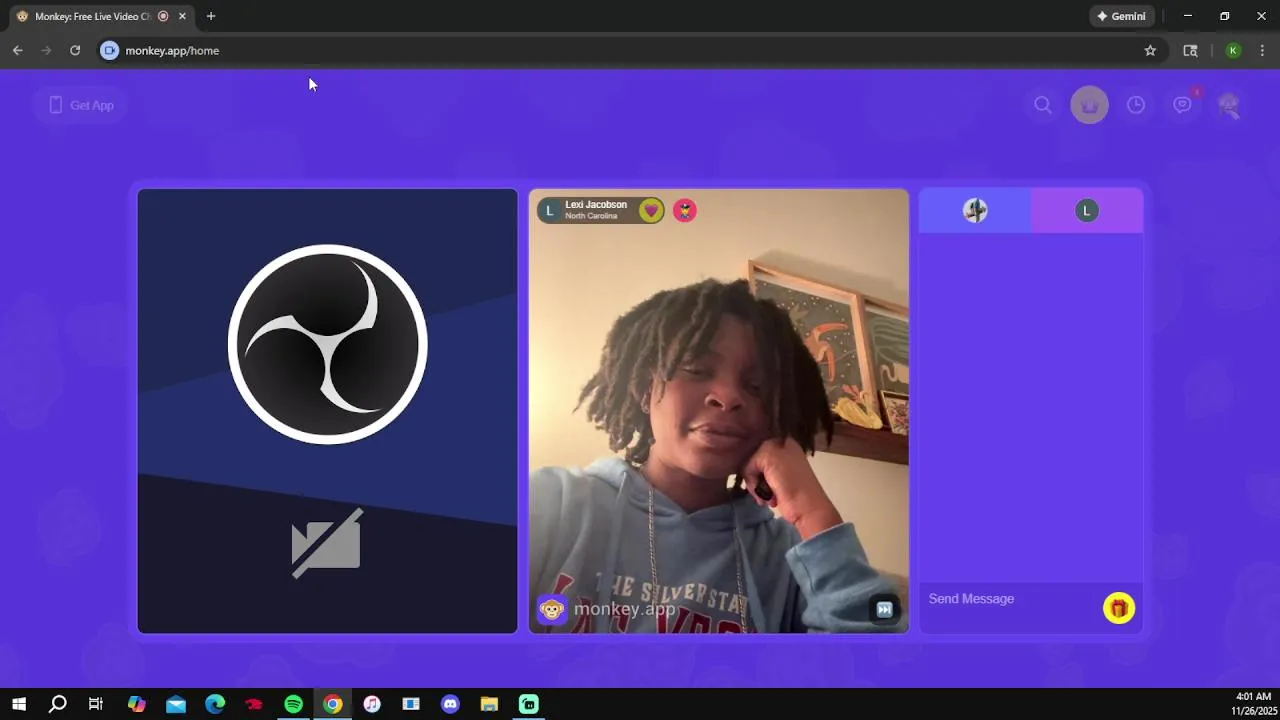Open the Windows Start menu

19,704
